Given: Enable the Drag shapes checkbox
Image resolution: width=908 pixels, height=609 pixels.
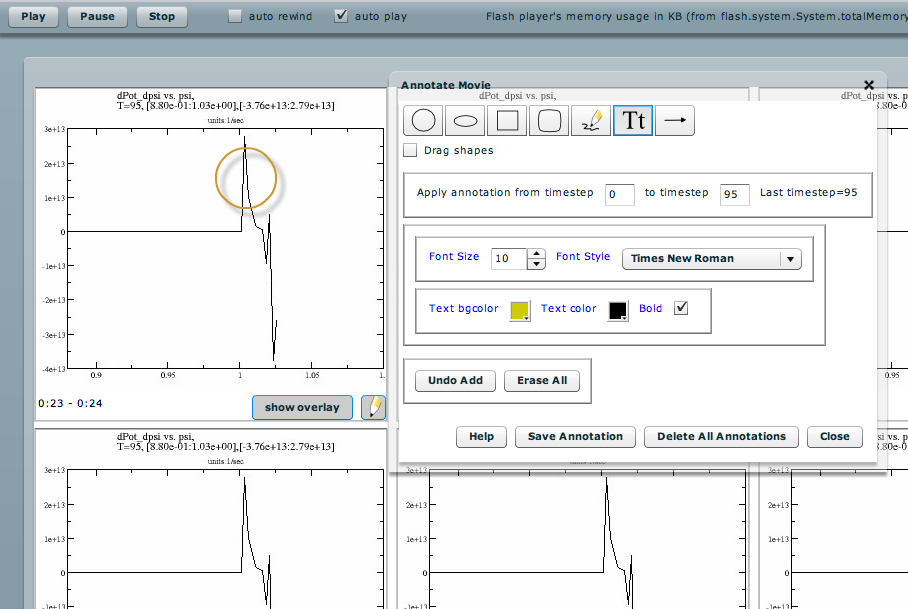Looking at the screenshot, I should pyautogui.click(x=410, y=150).
